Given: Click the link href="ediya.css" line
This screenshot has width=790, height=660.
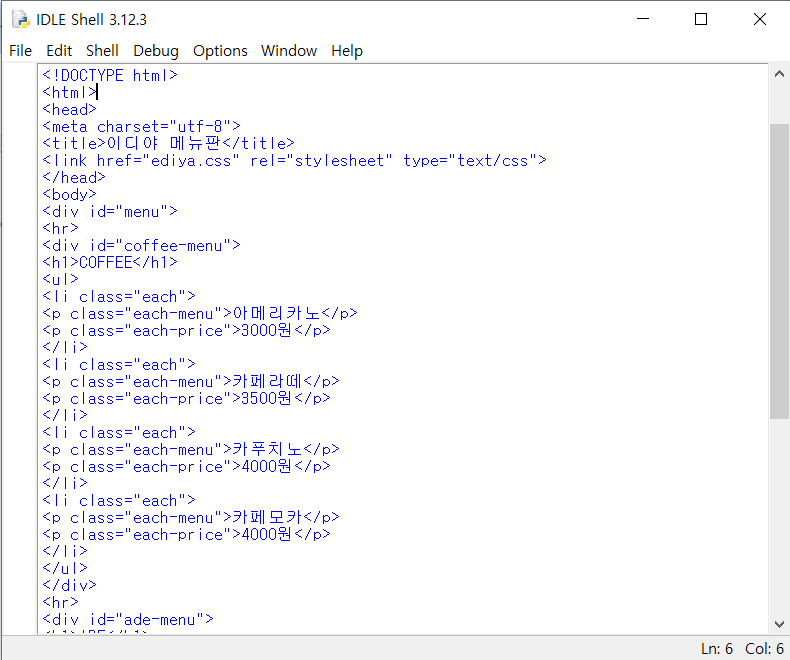Looking at the screenshot, I should point(294,161).
